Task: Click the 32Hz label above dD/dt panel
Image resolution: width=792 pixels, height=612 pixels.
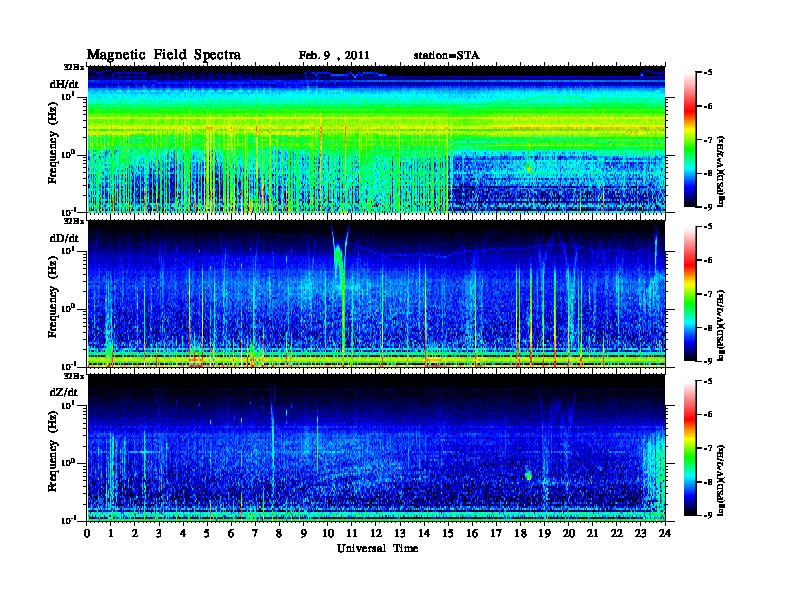Action: [x=74, y=221]
